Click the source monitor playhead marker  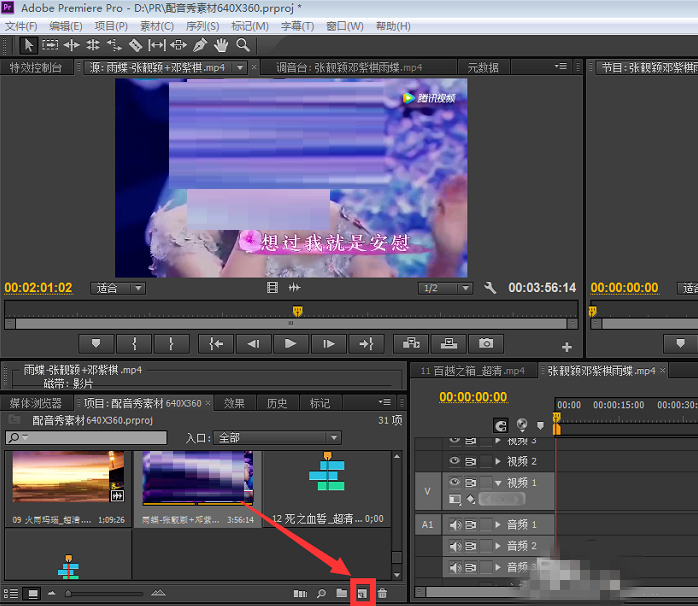coord(297,310)
